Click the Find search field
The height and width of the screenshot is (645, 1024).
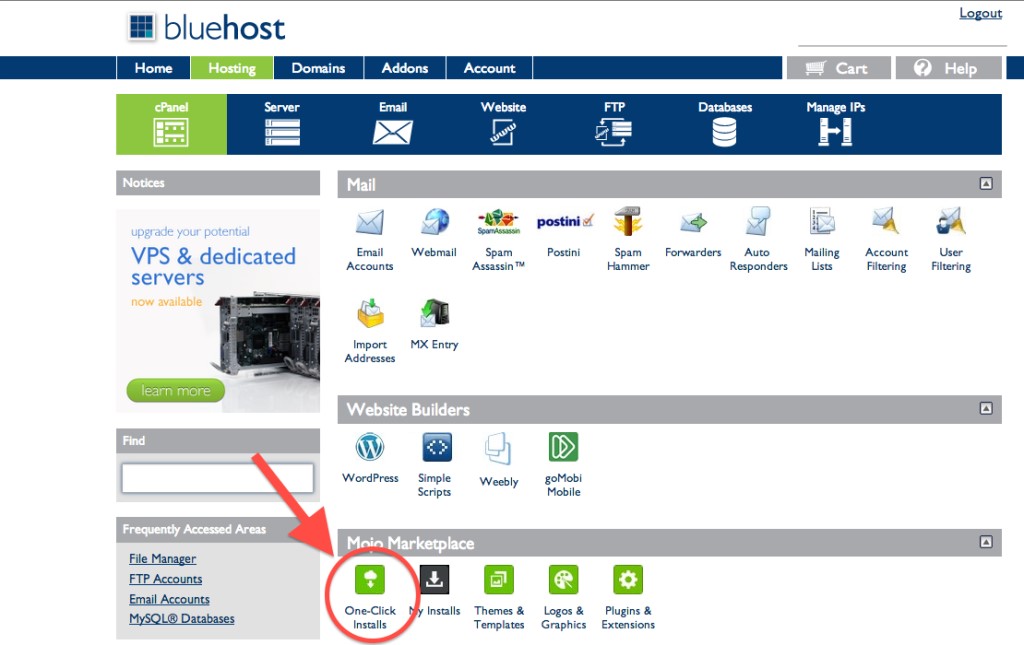tap(217, 478)
